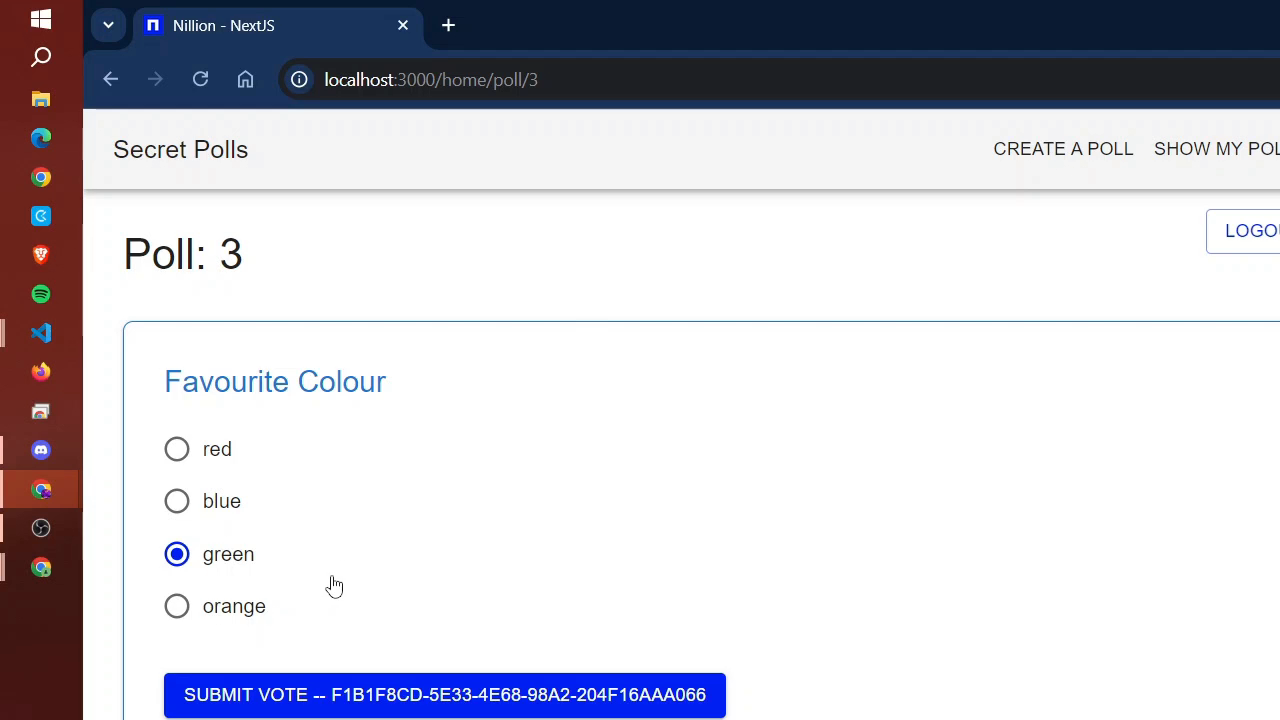Launch Firefox from taskbar
1280x720 pixels.
(x=41, y=372)
